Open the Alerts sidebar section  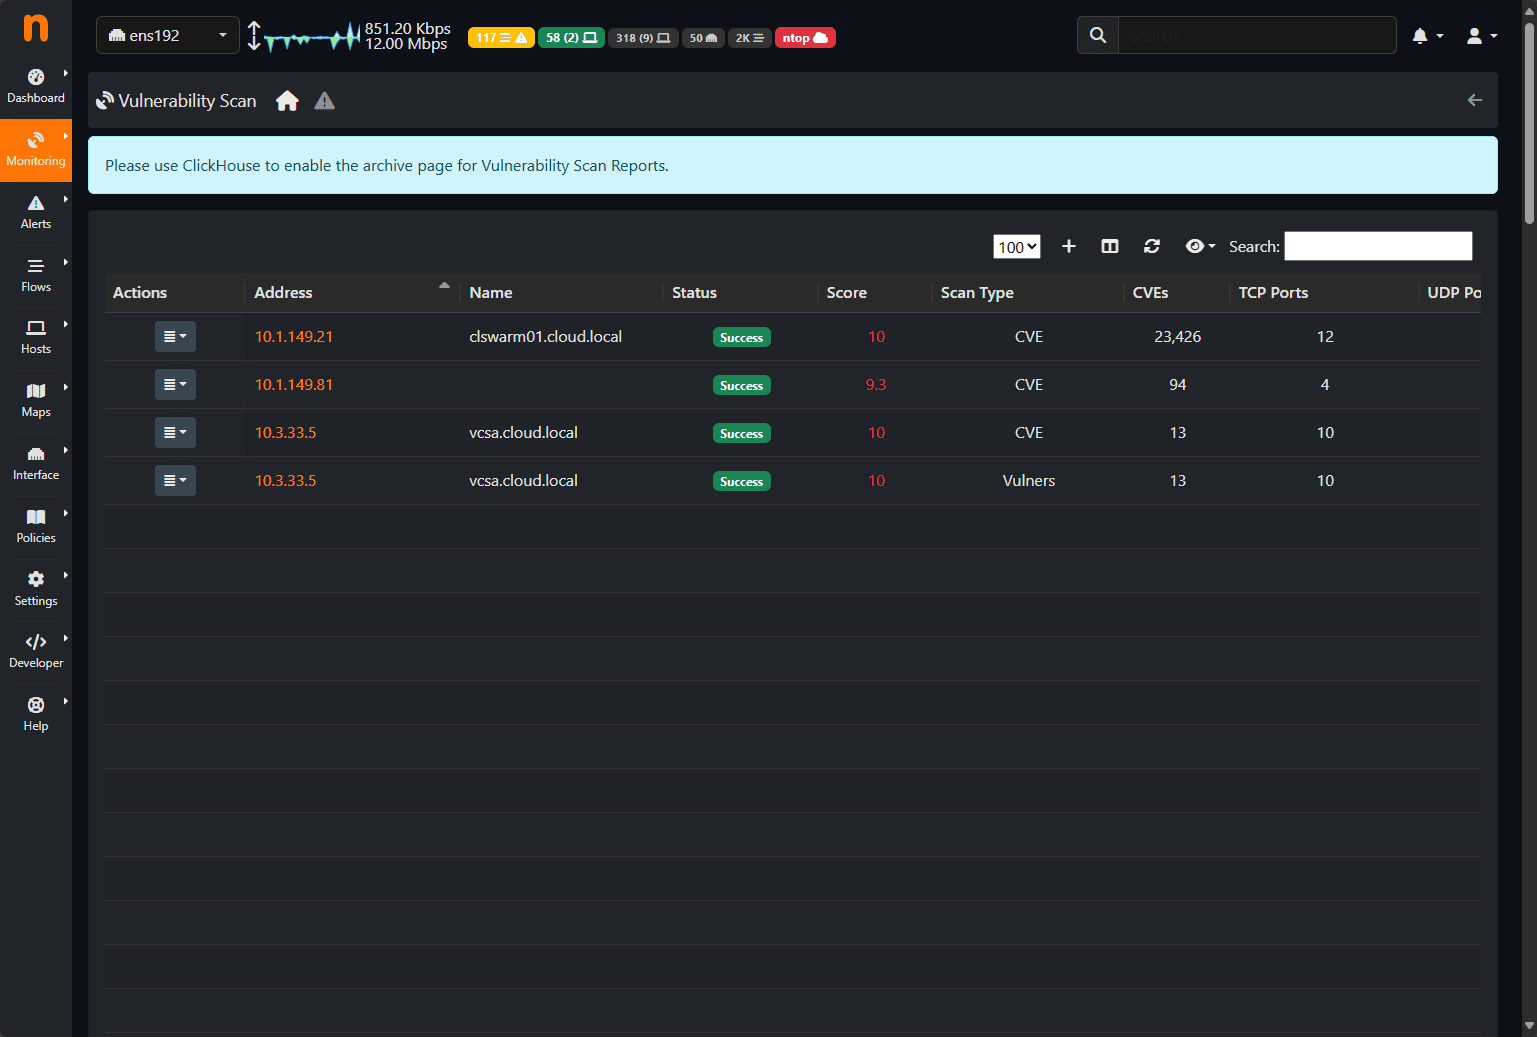pos(36,212)
